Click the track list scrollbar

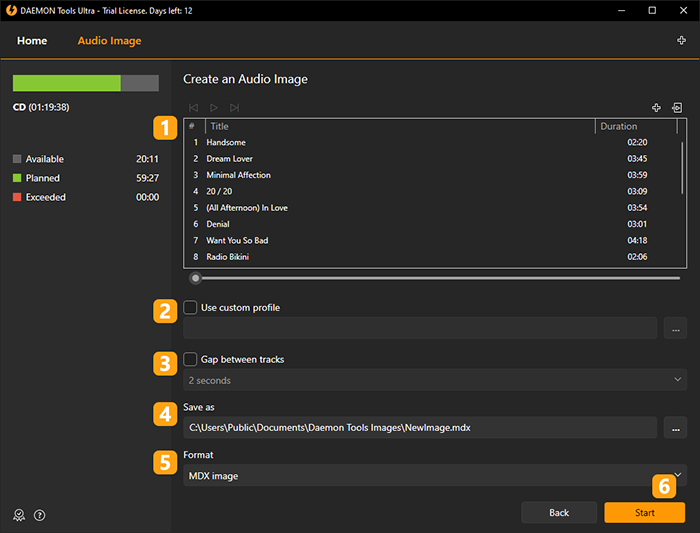pos(682,167)
